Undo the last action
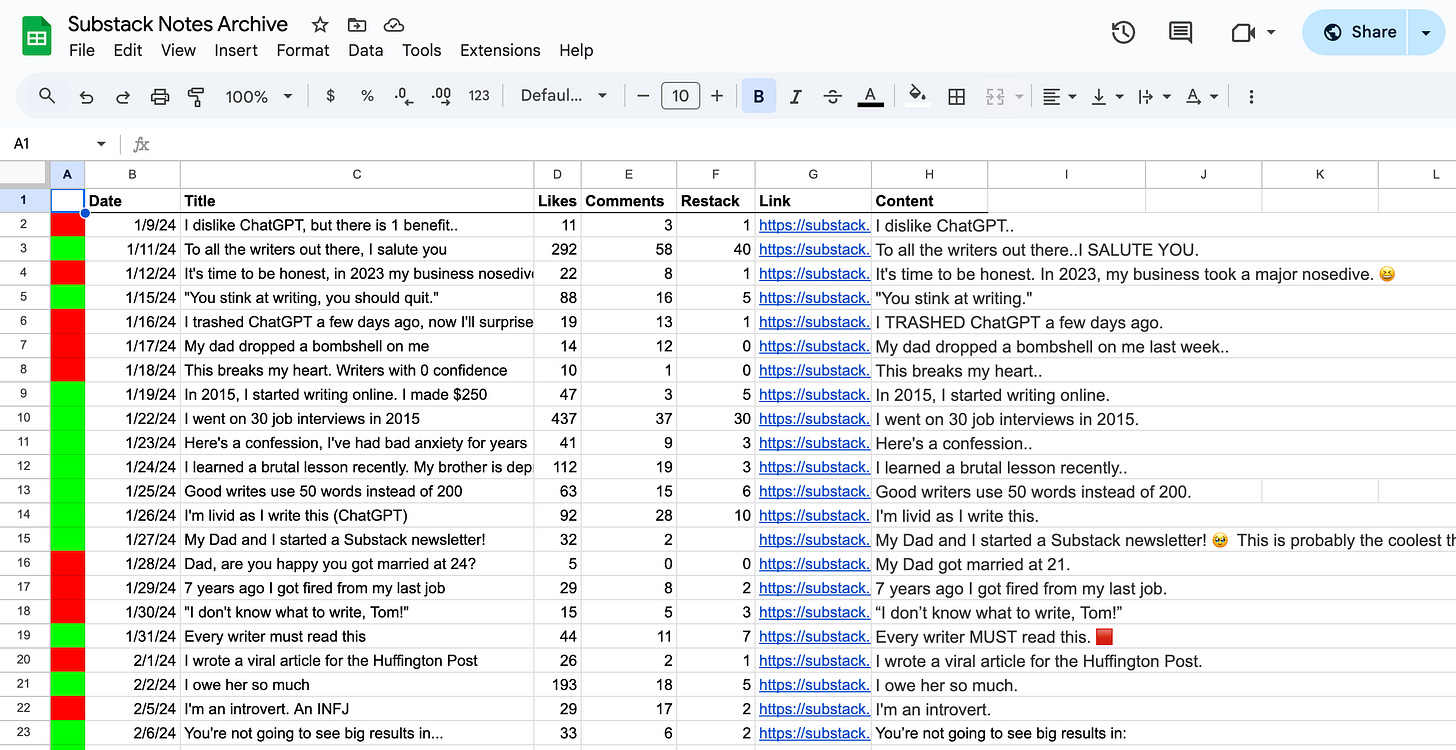This screenshot has height=750, width=1456. click(86, 96)
